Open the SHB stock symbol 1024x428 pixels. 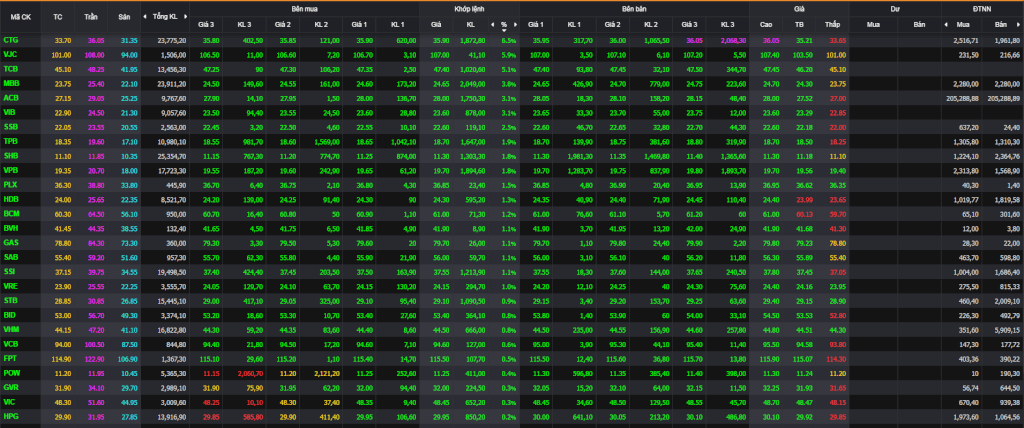[10, 156]
